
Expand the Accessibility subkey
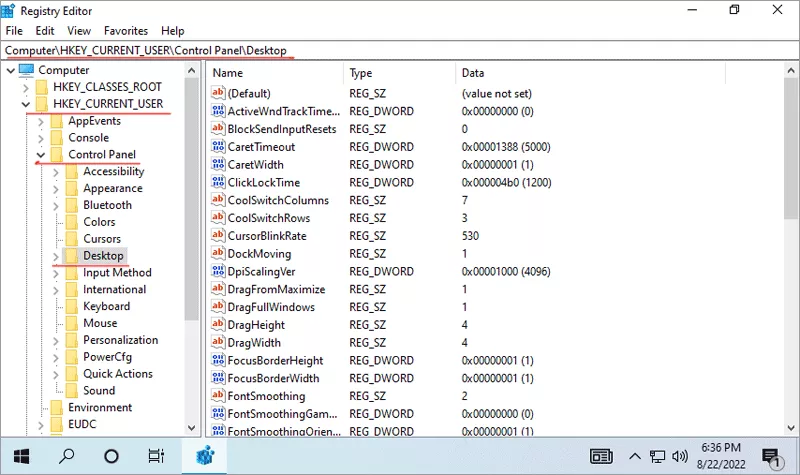56,172
